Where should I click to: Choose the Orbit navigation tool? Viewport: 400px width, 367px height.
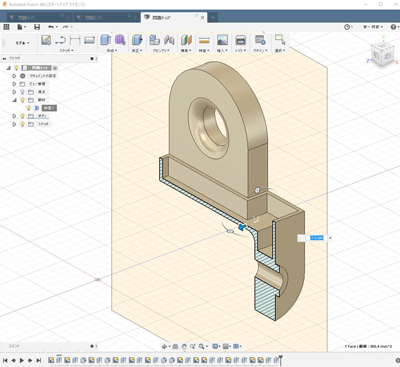164,347
